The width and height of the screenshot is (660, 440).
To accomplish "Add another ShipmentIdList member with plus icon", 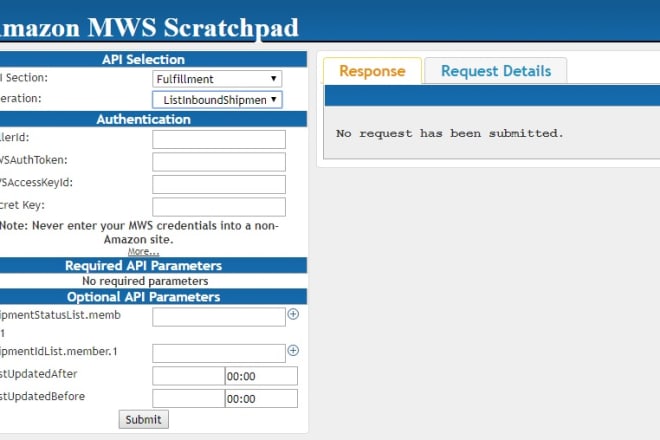I will pos(293,350).
